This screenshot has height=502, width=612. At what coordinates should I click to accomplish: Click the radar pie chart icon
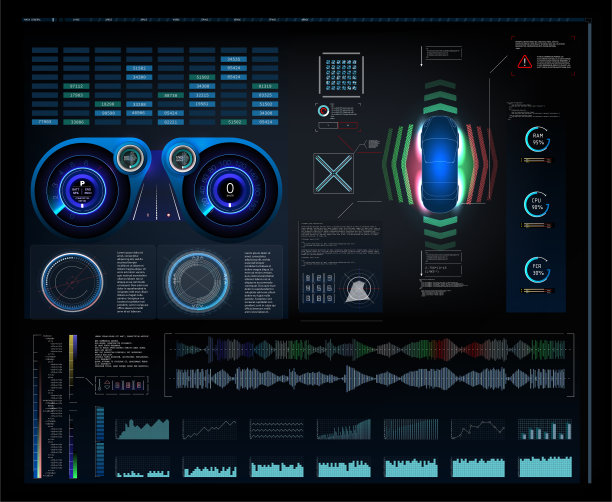pos(359,288)
